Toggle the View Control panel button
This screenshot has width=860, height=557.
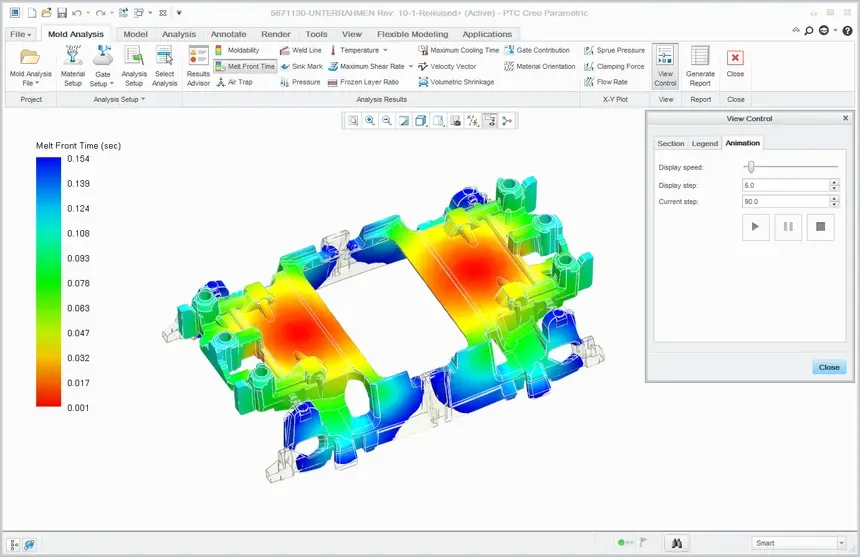tap(665, 66)
